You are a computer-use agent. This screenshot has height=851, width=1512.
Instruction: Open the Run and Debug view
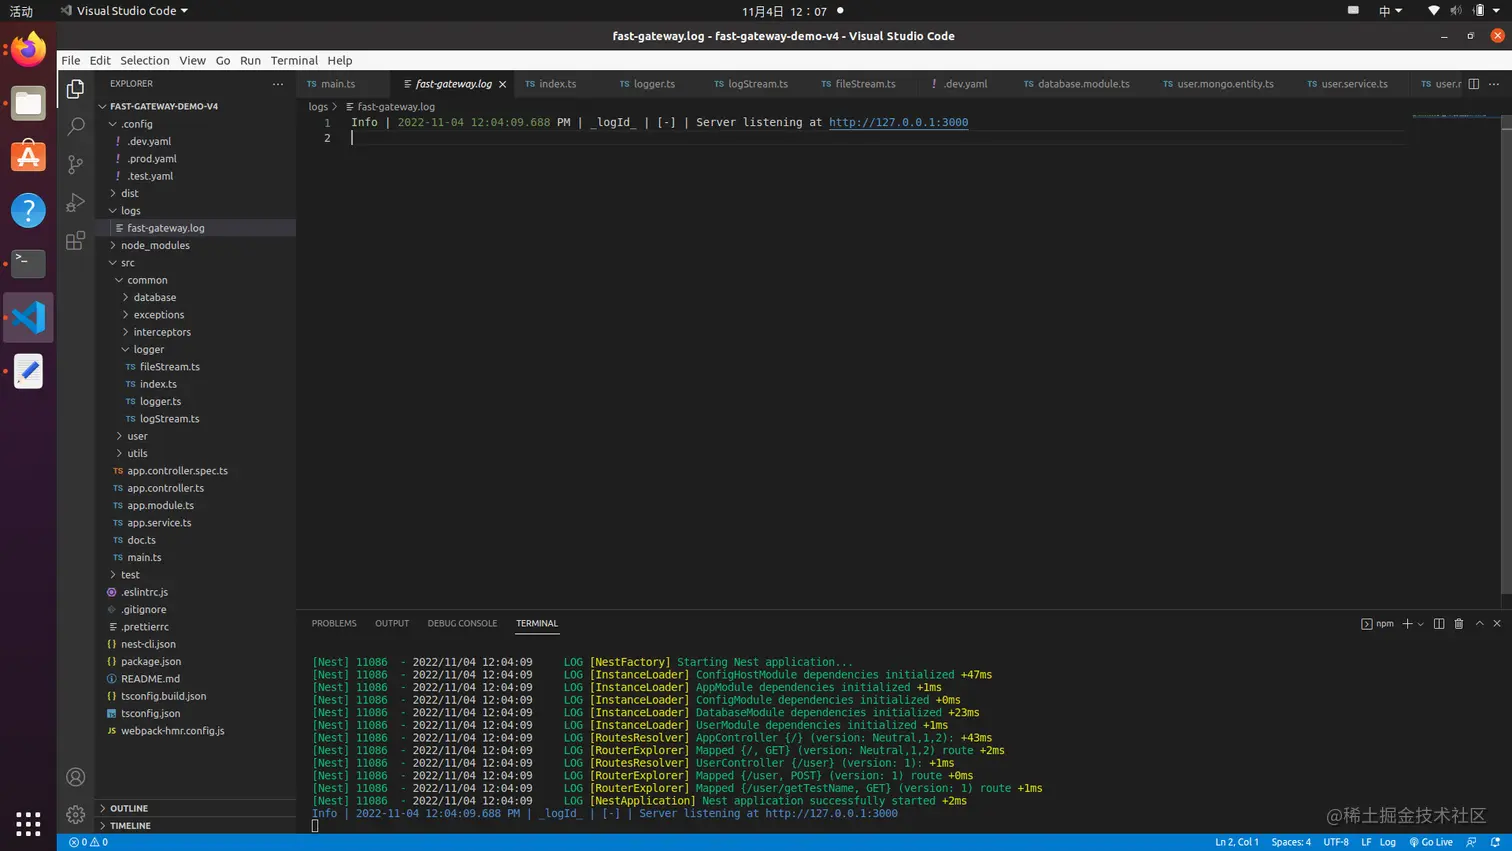75,203
